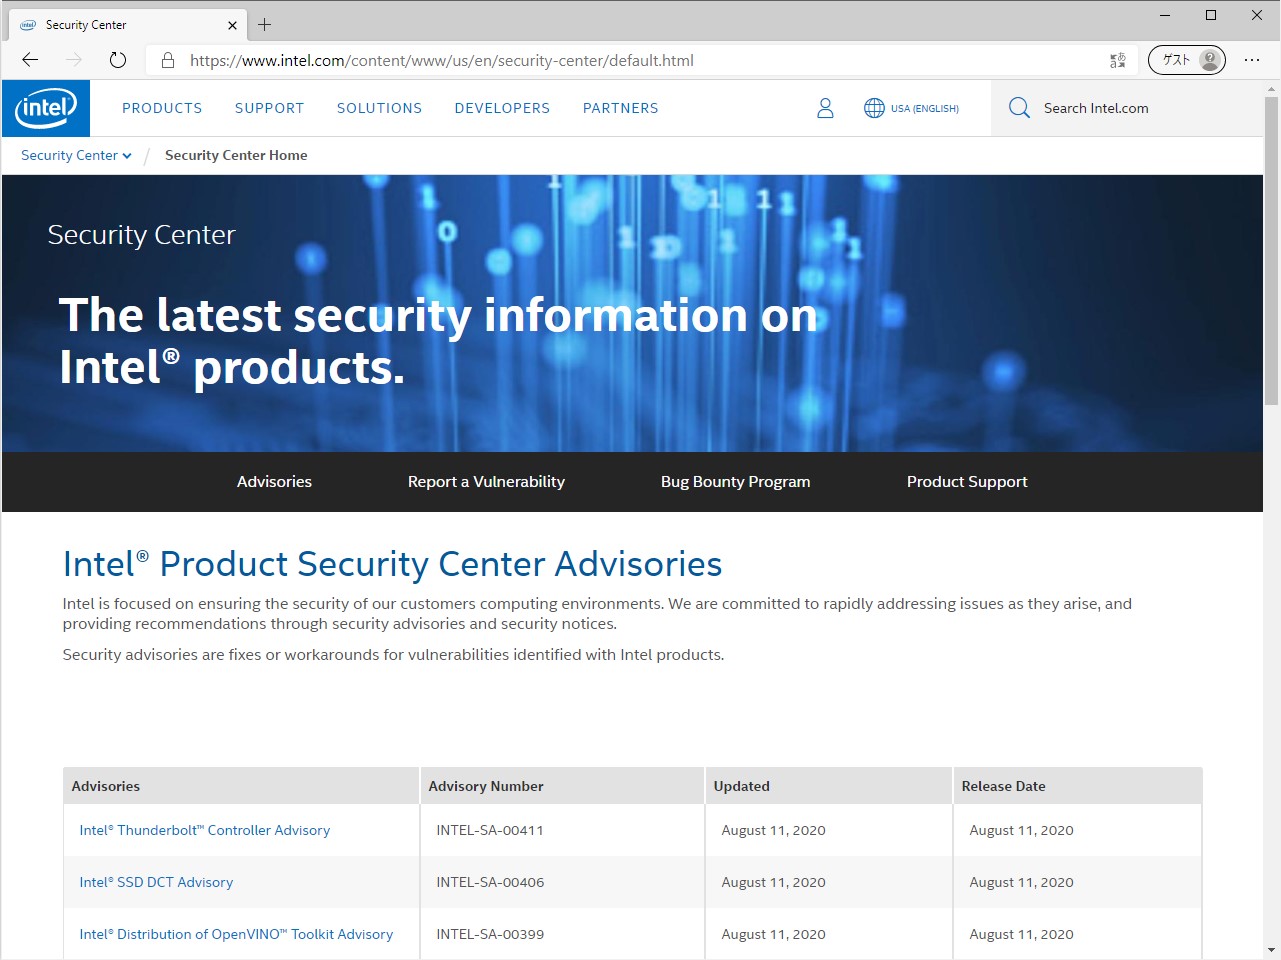The width and height of the screenshot is (1281, 960).
Task: Go back with the browser back arrow
Action: click(30, 60)
